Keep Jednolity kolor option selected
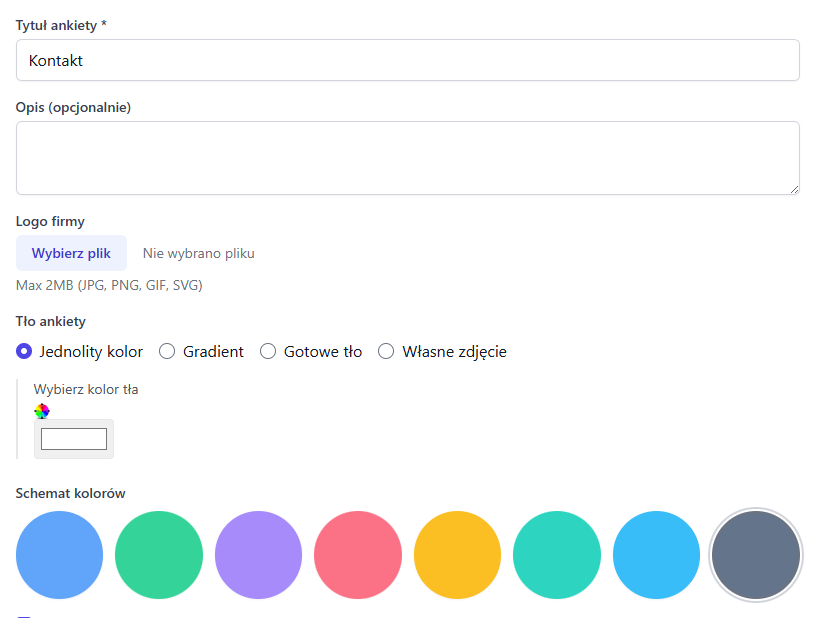Screen dimensions: 823x618 pyautogui.click(x=22, y=351)
